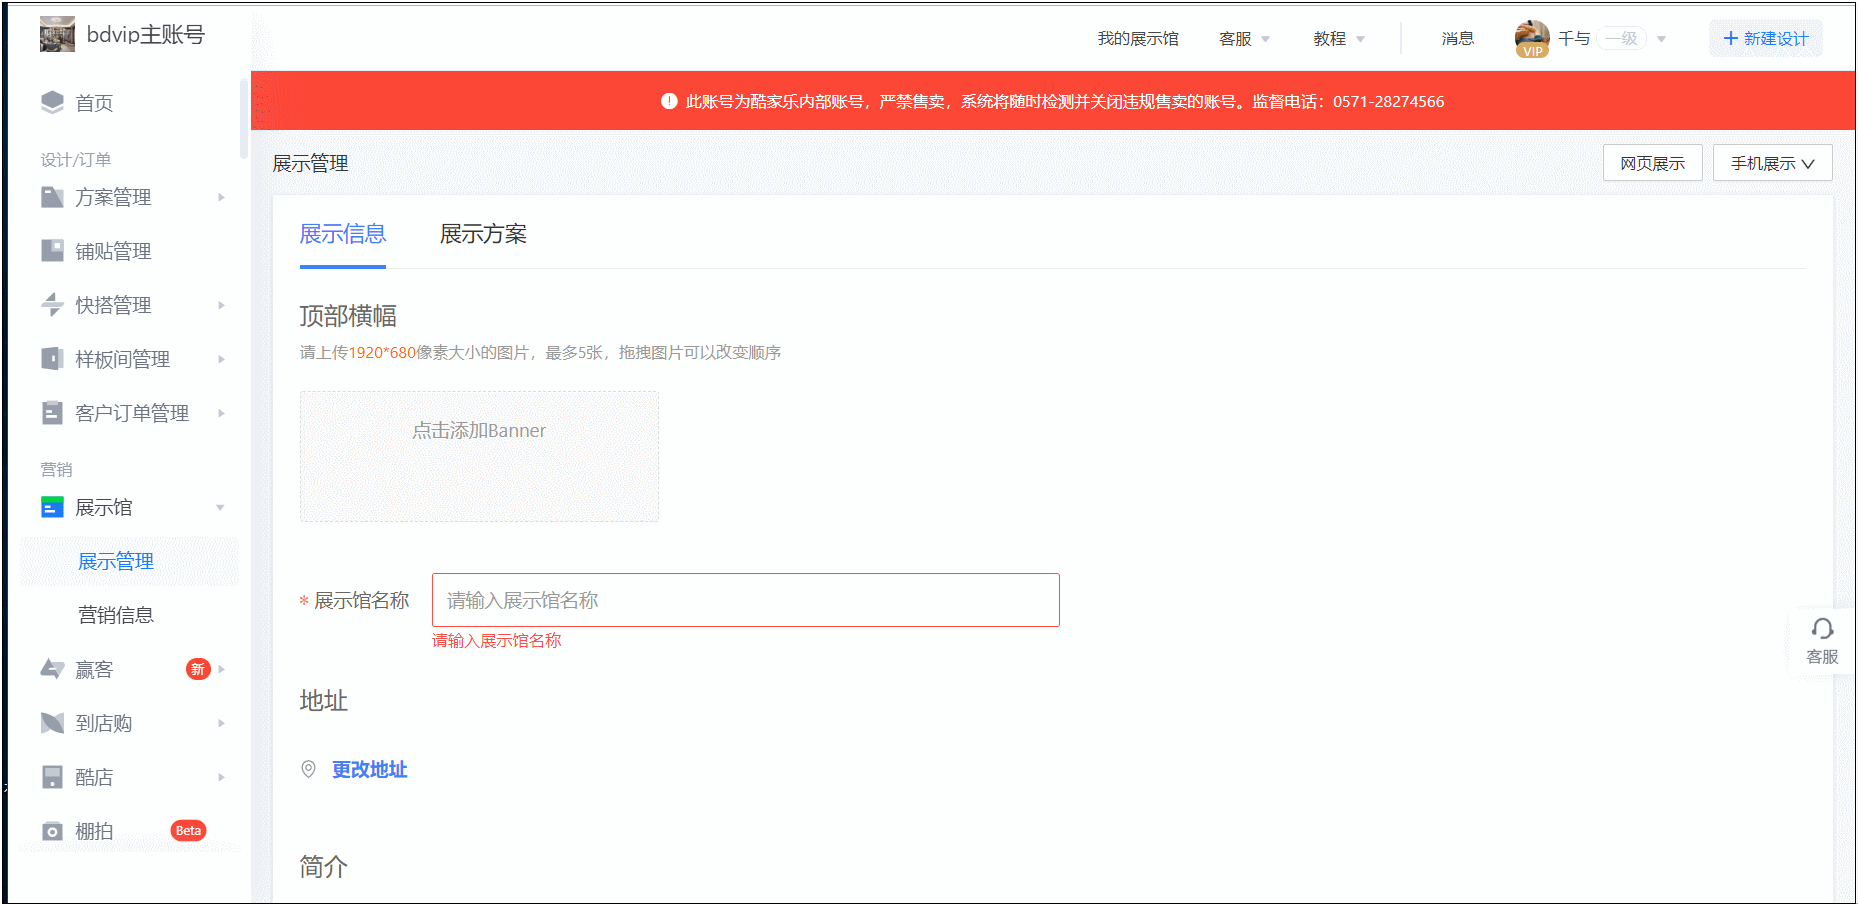Viewport: 1858px width, 904px height.
Task: Open the 手机展示 dropdown
Action: (x=1772, y=163)
